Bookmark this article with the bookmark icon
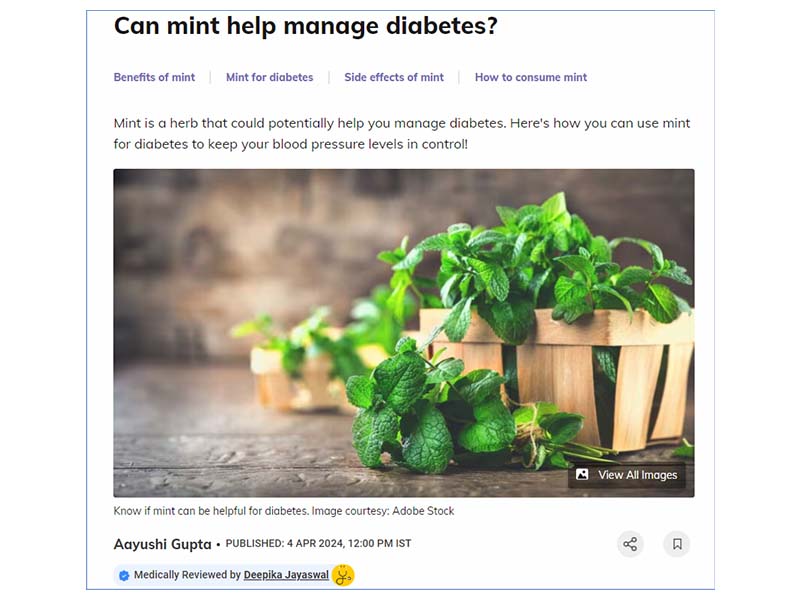Image resolution: width=800 pixels, height=600 pixels. pyautogui.click(x=677, y=544)
